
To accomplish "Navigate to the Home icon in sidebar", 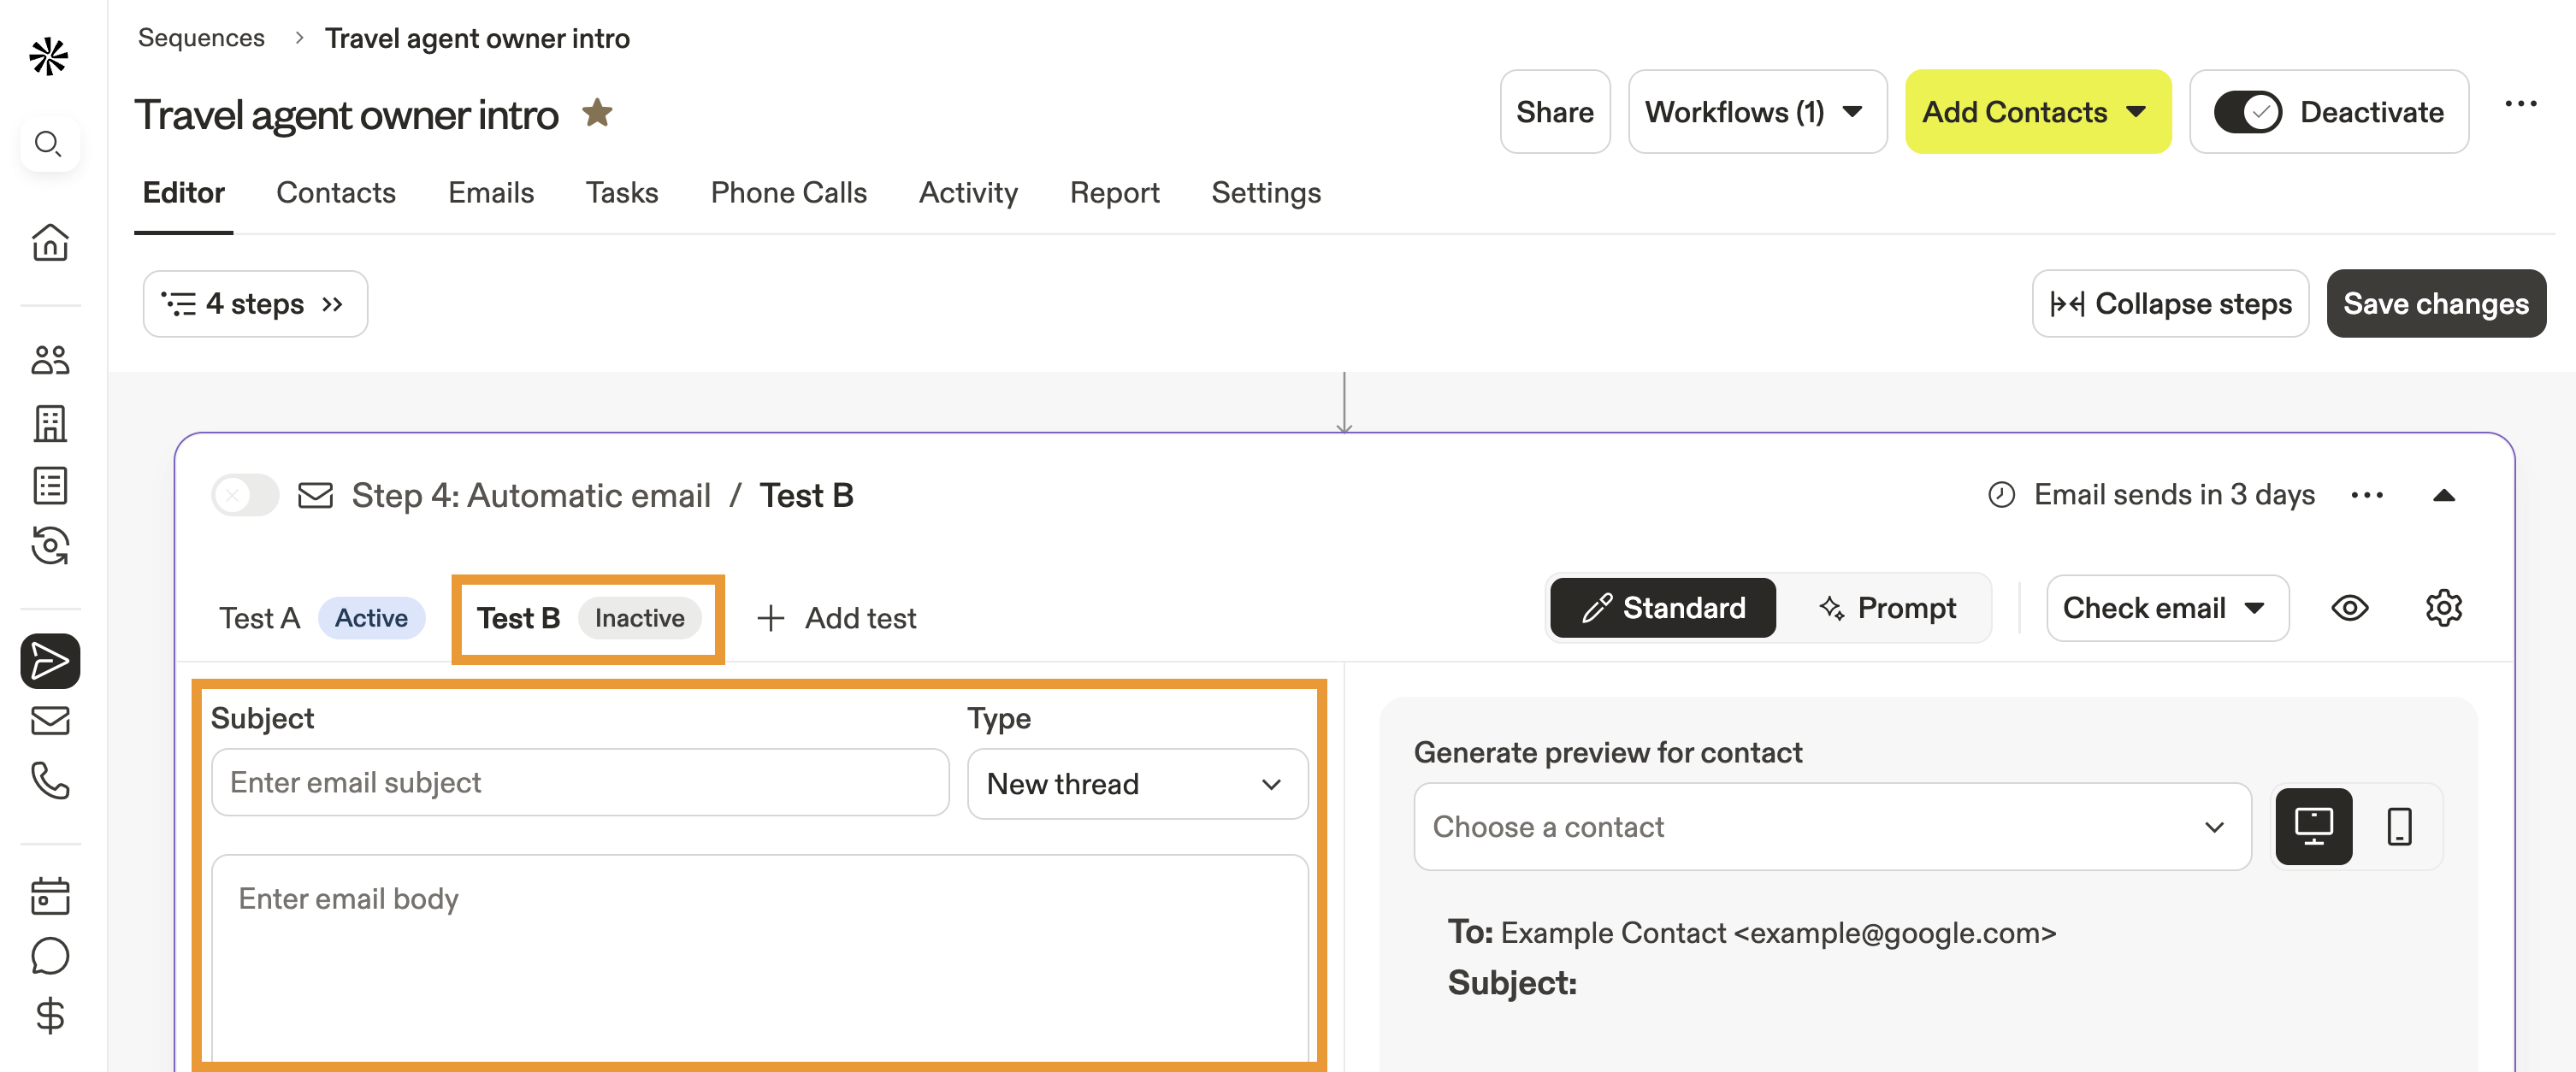I will [x=49, y=243].
